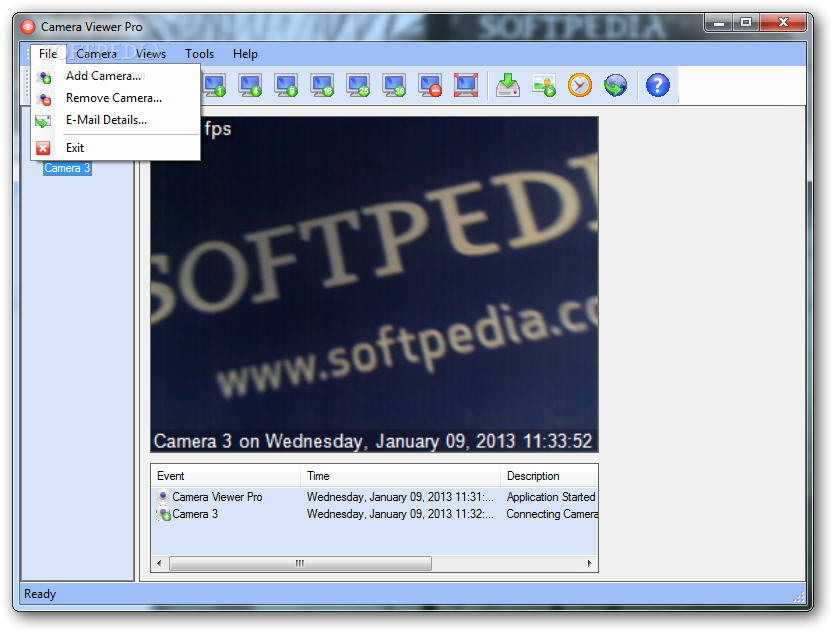Click the 11:32 time cell
This screenshot has height=632, width=834.
pos(400,514)
